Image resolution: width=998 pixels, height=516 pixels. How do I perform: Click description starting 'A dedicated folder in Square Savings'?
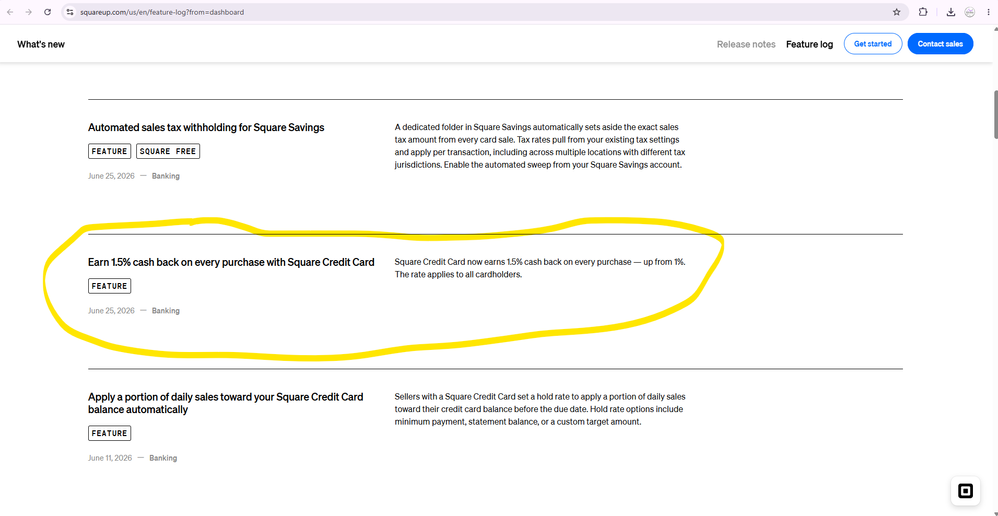540,146
